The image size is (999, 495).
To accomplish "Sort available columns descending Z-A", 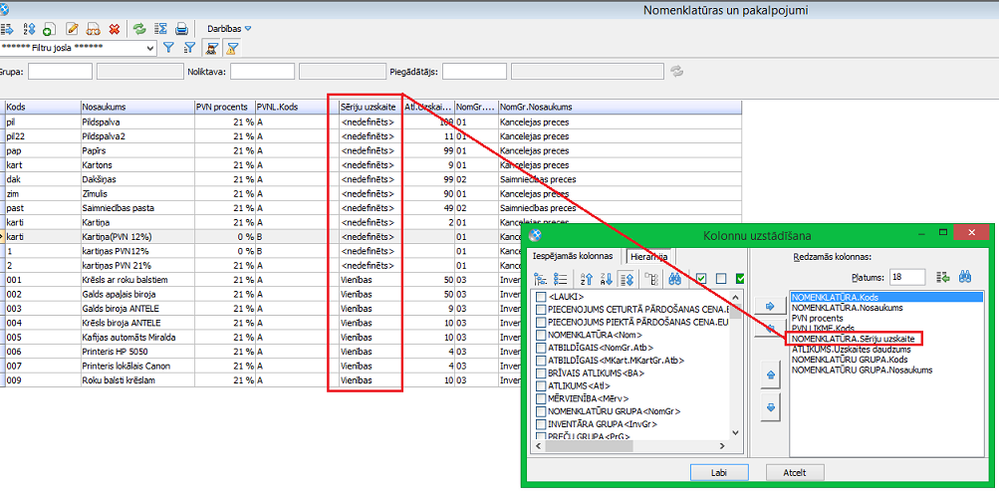I will pyautogui.click(x=607, y=278).
